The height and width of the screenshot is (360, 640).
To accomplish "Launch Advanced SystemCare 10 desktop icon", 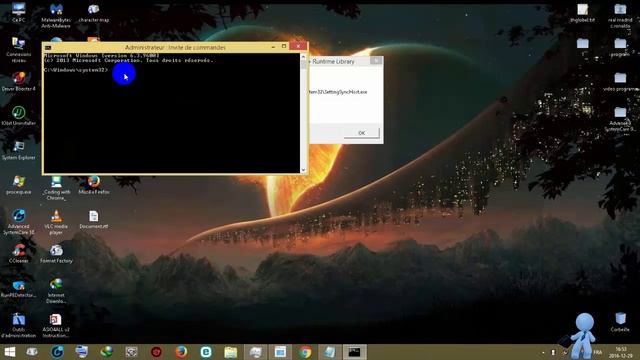I will tap(18, 222).
